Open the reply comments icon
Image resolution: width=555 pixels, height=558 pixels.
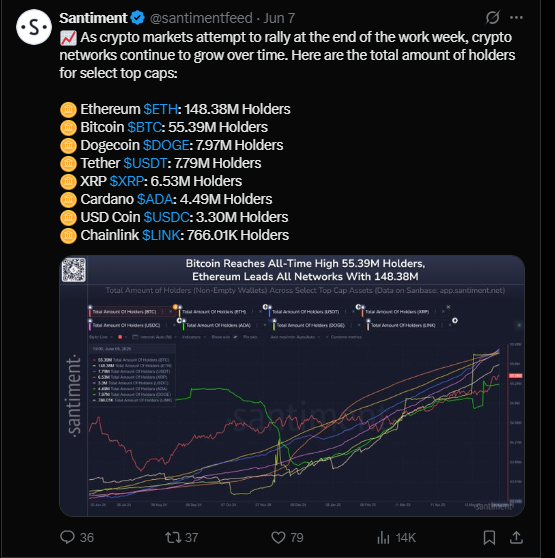[67, 537]
